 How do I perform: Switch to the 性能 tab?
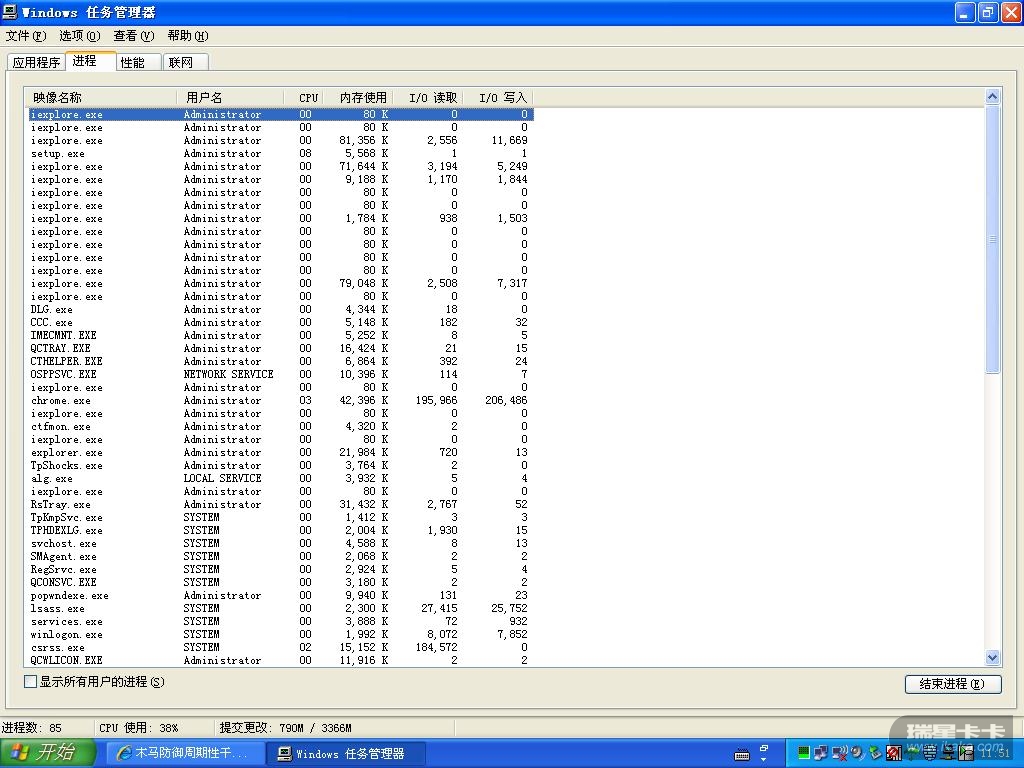click(138, 62)
